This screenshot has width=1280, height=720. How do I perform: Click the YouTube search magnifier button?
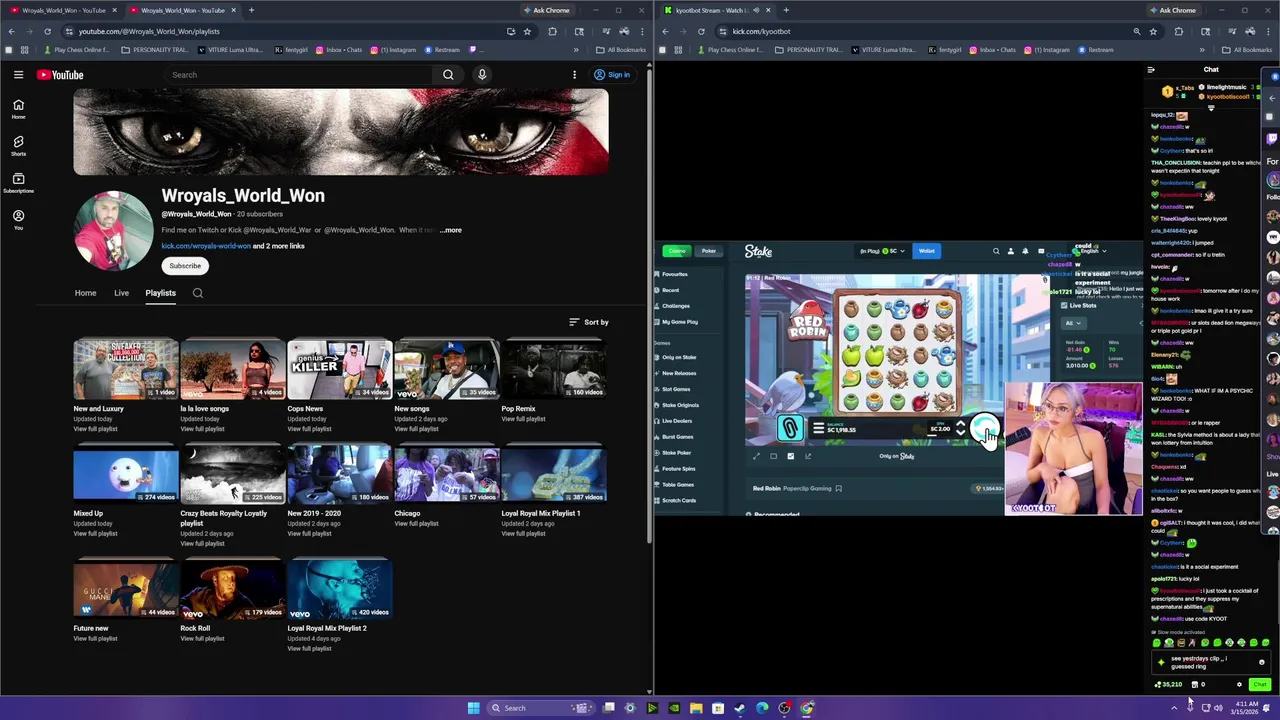pyautogui.click(x=448, y=75)
